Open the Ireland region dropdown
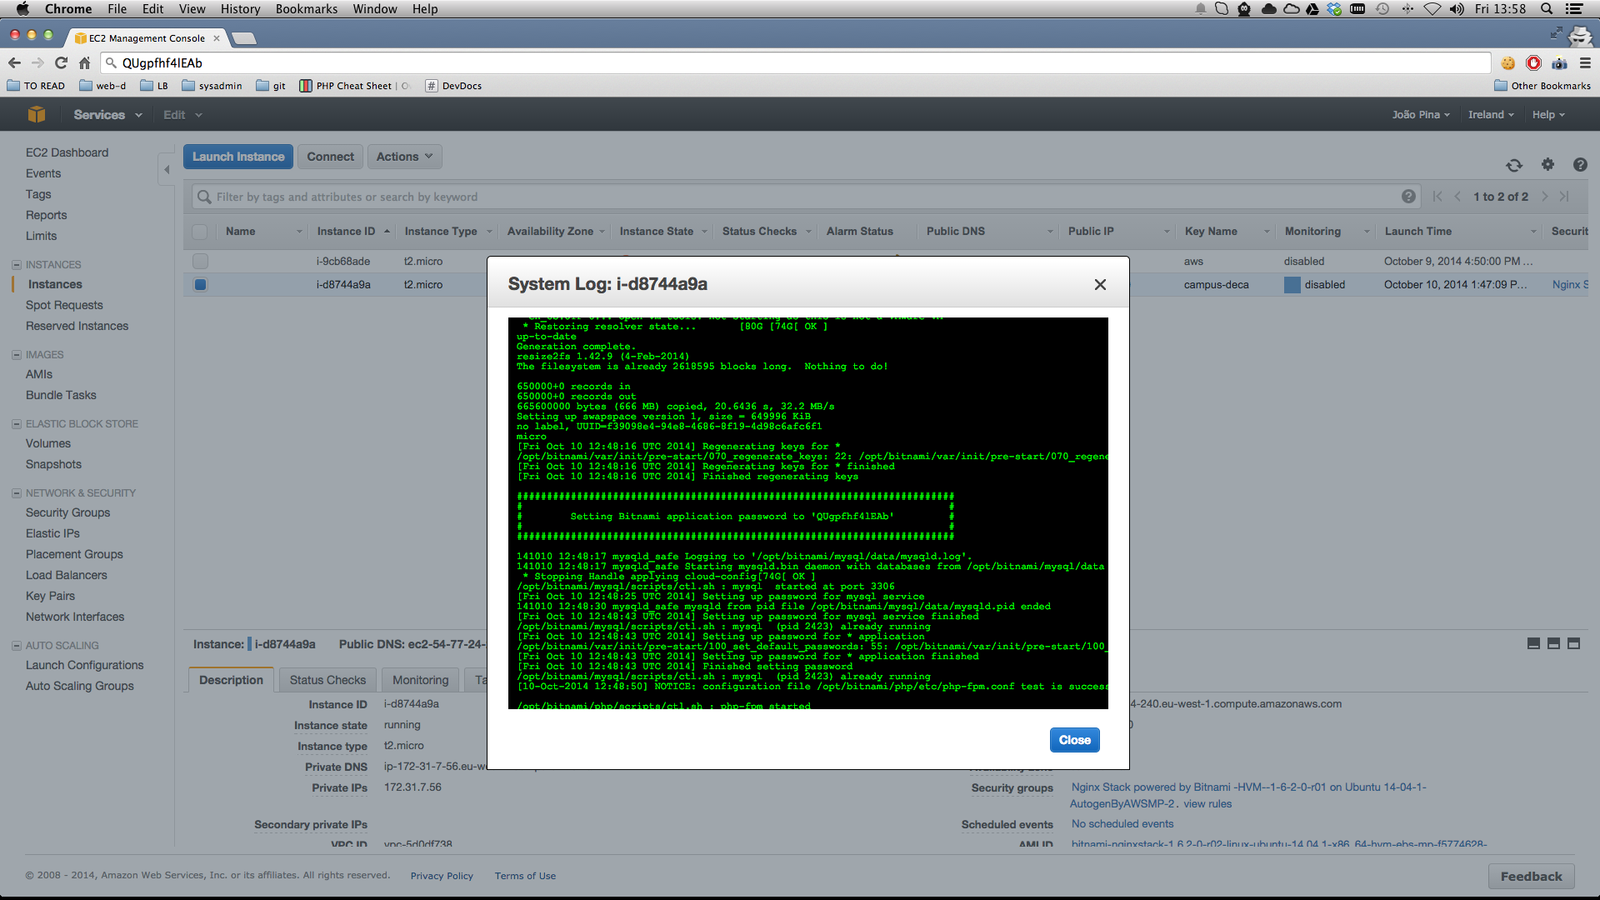The width and height of the screenshot is (1600, 900). (x=1490, y=115)
